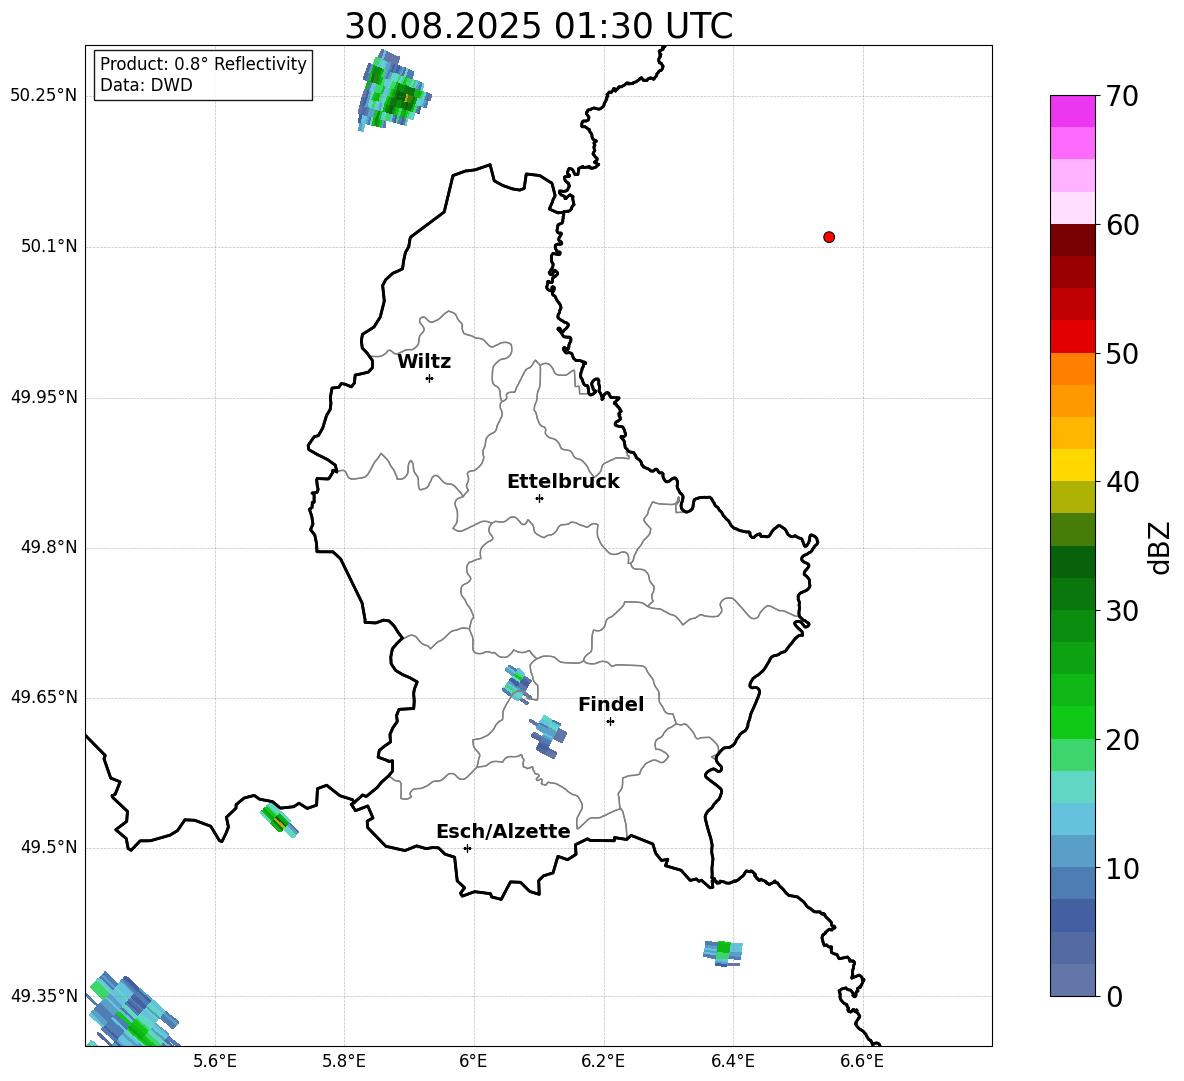Image resolution: width=1184 pixels, height=1081 pixels.
Task: Click the radar echo west of Findel
Action: 547,737
